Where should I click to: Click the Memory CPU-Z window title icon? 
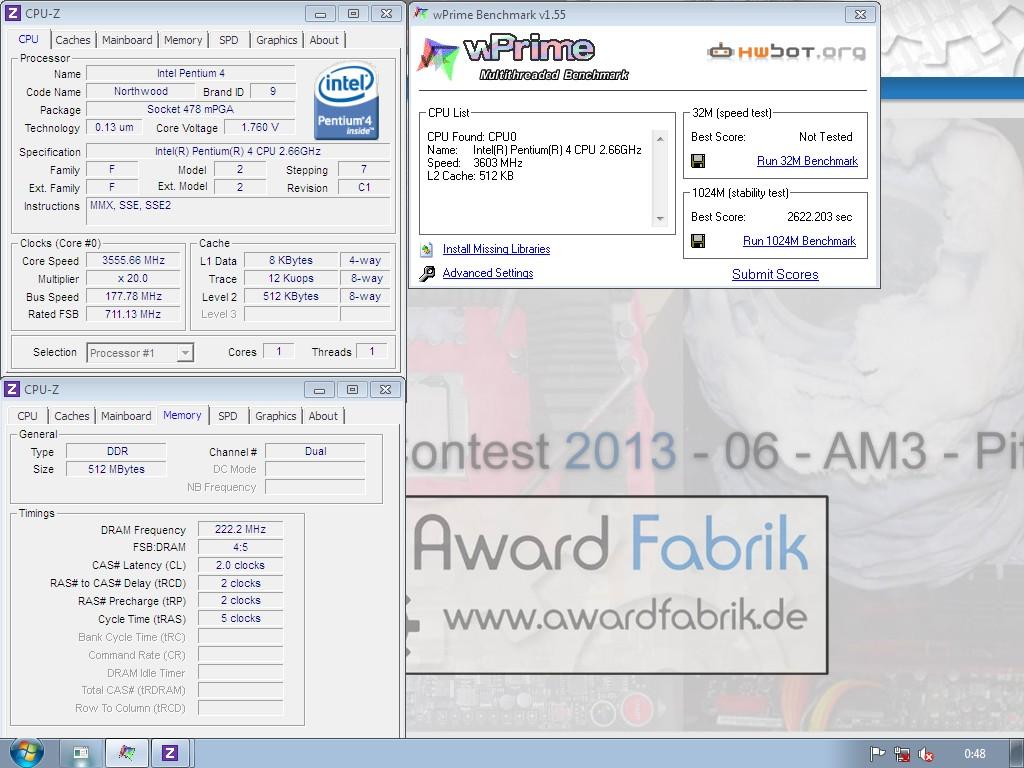(x=12, y=389)
